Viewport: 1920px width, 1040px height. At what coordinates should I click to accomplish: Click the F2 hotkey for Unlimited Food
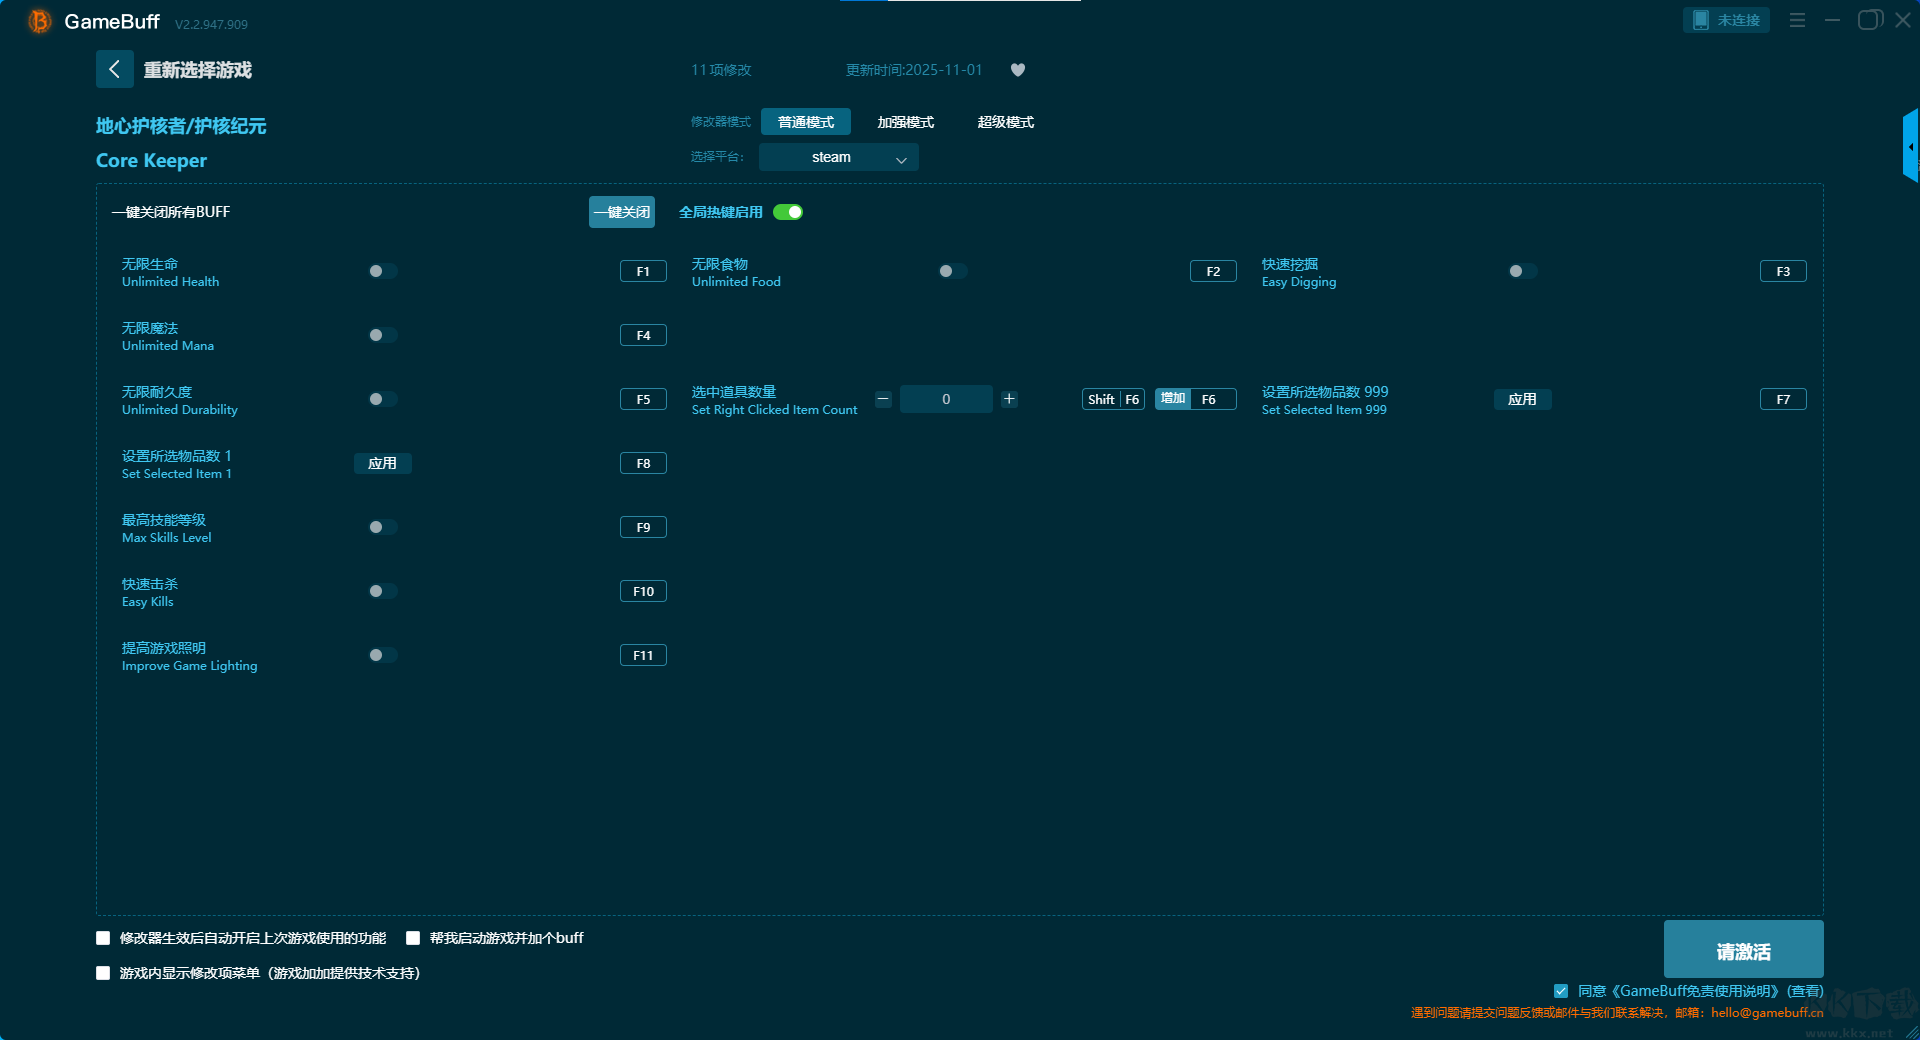(x=1213, y=271)
